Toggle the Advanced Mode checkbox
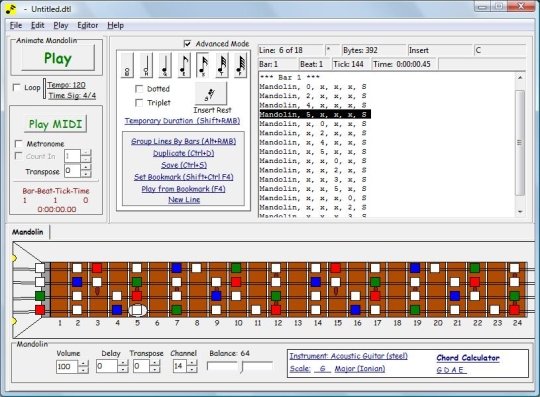The height and width of the screenshot is (397, 540). point(187,44)
